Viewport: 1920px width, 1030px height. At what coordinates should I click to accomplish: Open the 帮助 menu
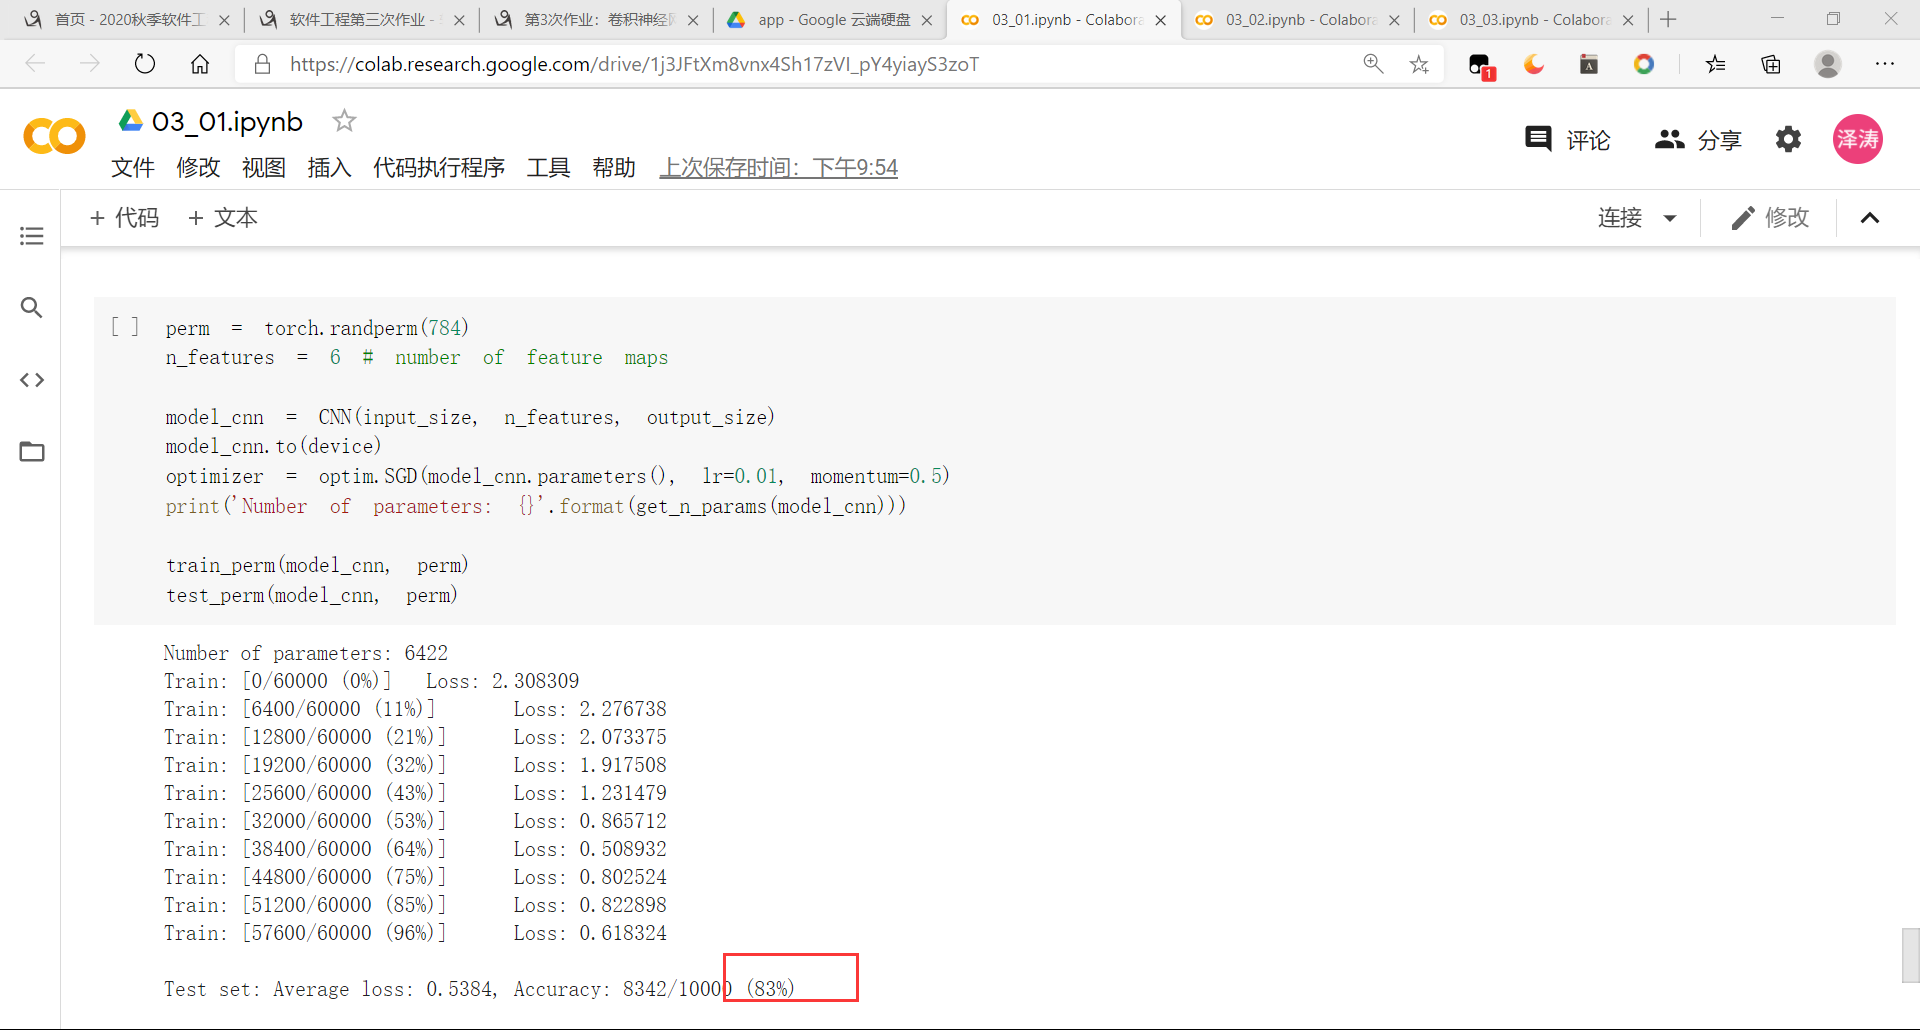point(614,167)
